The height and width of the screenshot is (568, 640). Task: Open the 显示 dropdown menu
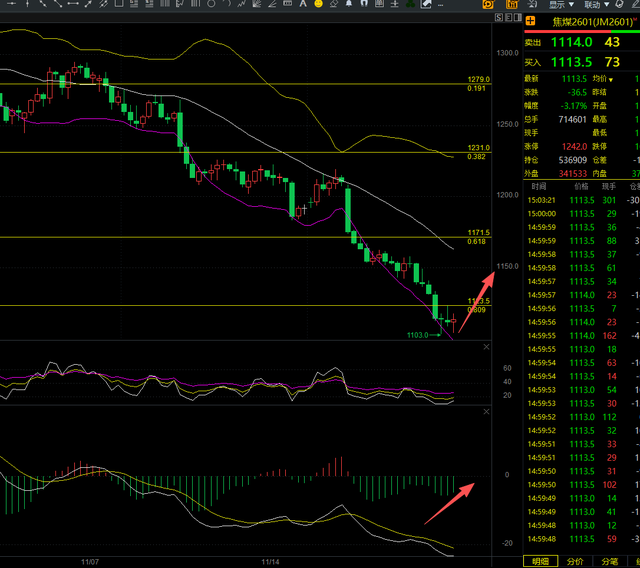(x=562, y=4)
